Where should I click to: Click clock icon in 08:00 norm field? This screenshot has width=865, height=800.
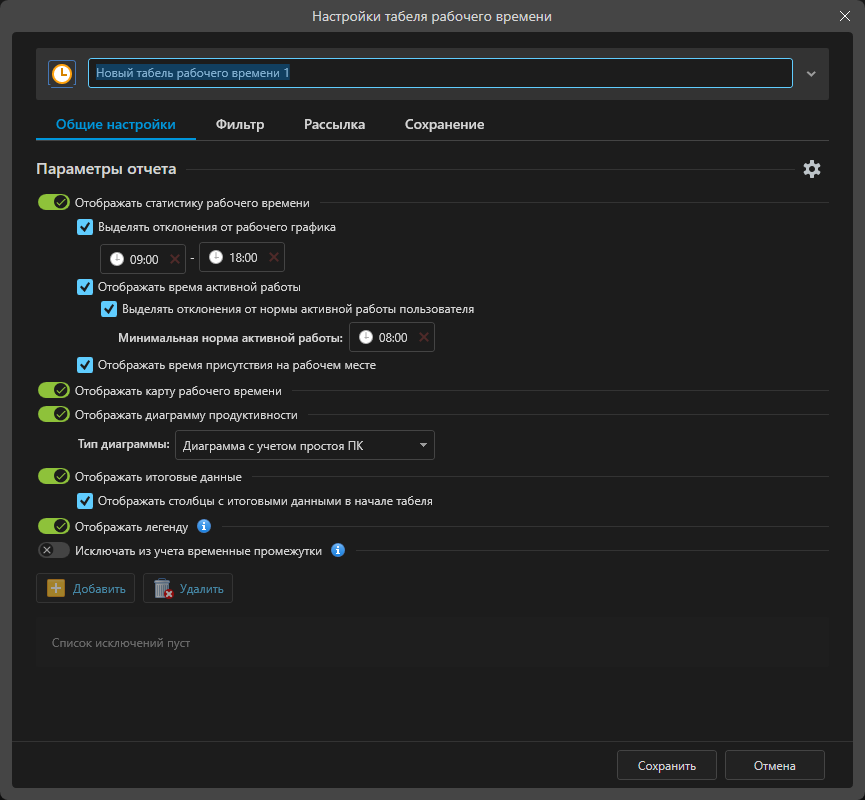366,338
